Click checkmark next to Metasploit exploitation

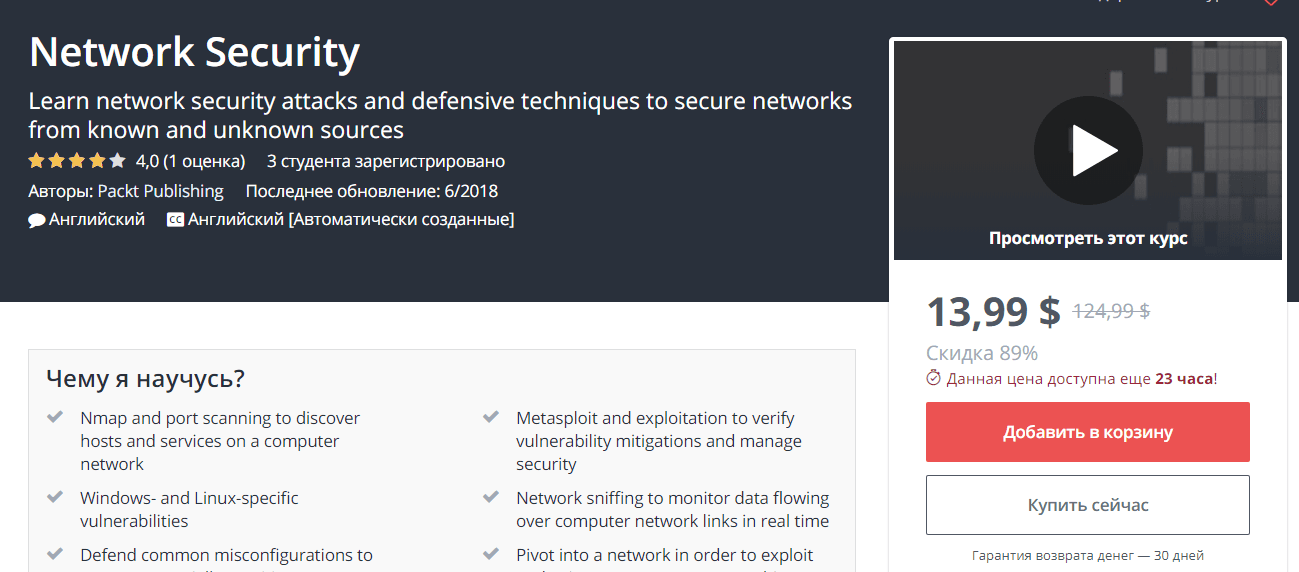pyautogui.click(x=491, y=416)
